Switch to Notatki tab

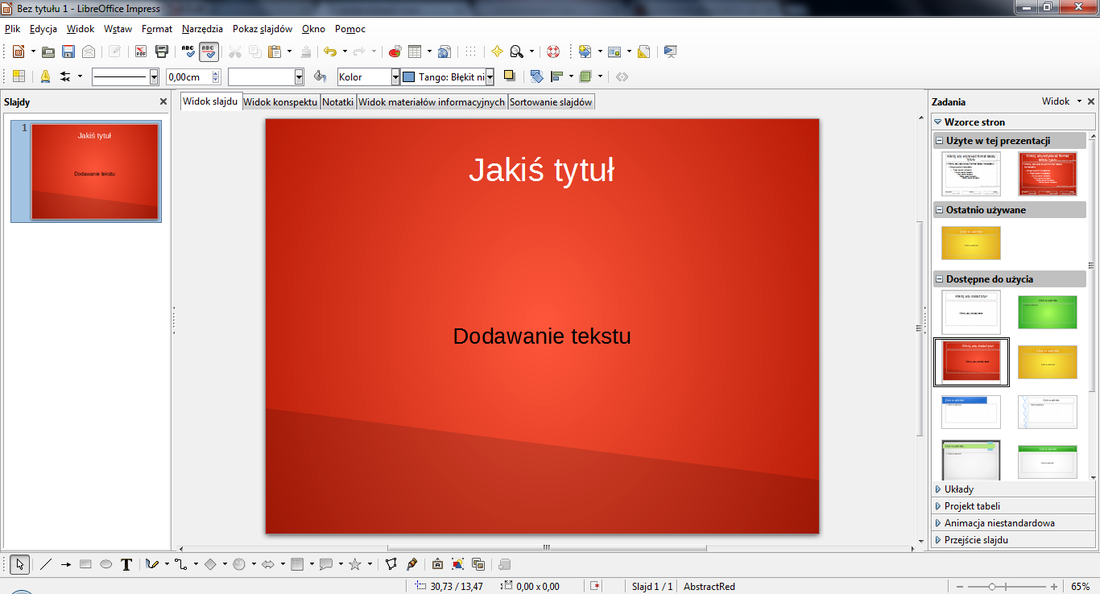(x=338, y=102)
